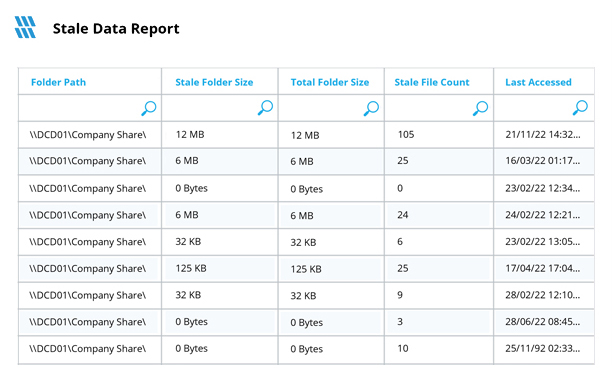The image size is (612, 382).
Task: Select the 12 MB stale folder size
Action: (190, 135)
